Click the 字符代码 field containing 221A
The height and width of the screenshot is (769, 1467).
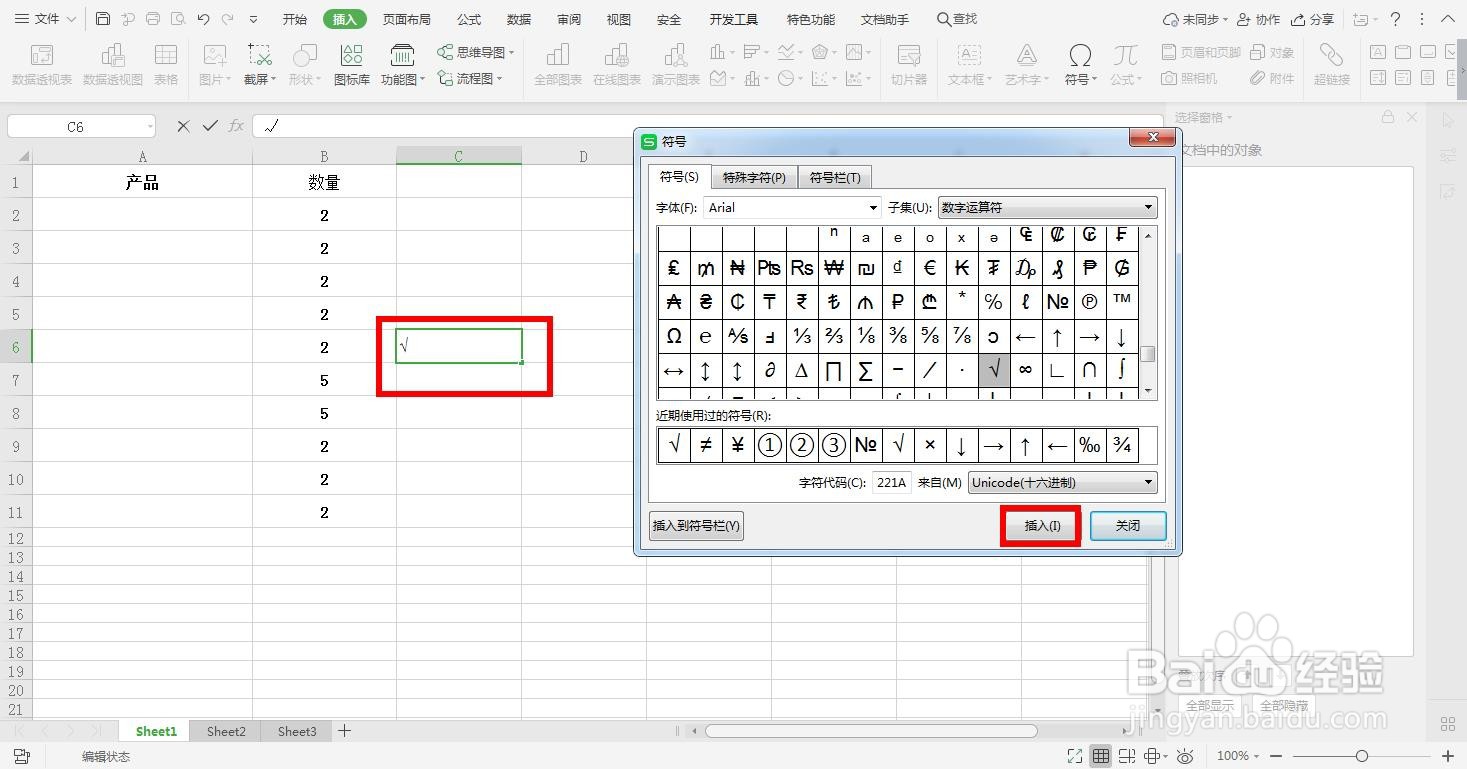(890, 482)
